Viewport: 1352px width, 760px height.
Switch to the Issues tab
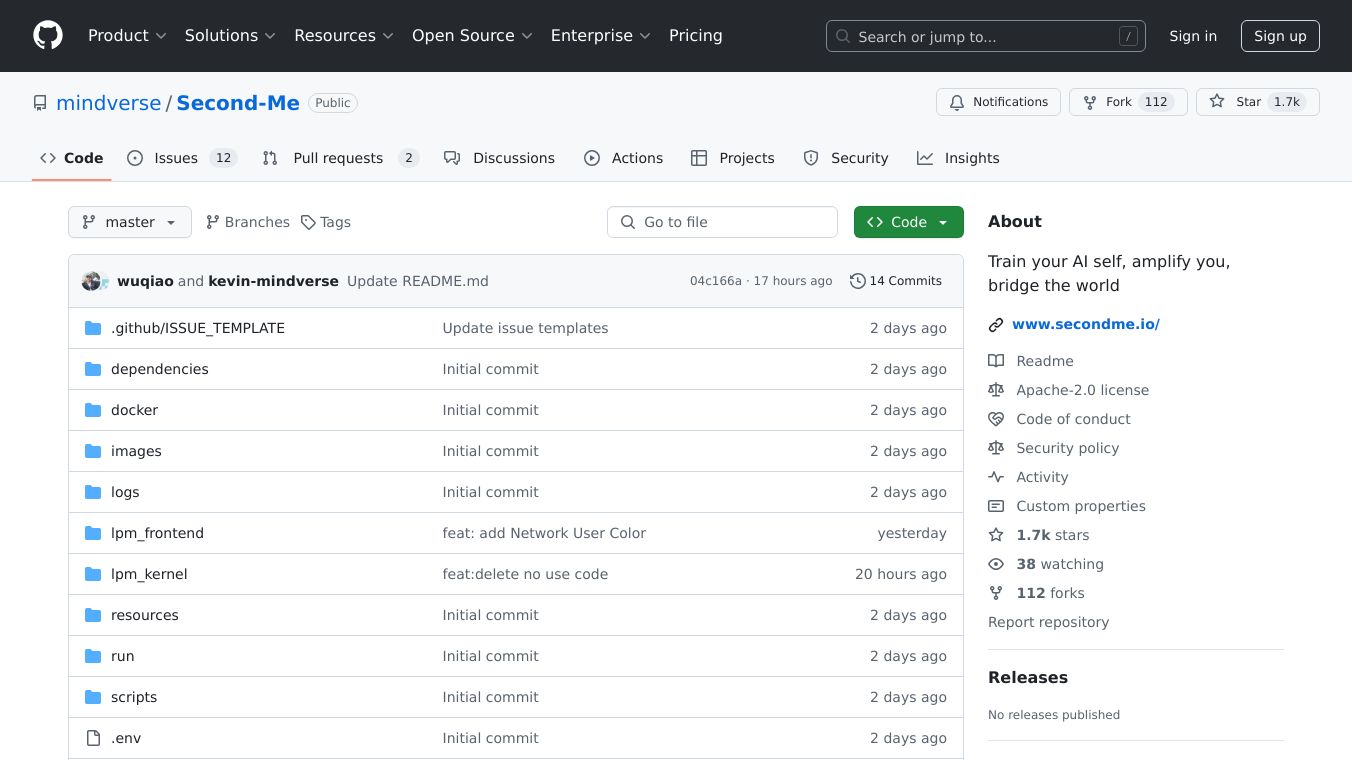click(x=176, y=158)
